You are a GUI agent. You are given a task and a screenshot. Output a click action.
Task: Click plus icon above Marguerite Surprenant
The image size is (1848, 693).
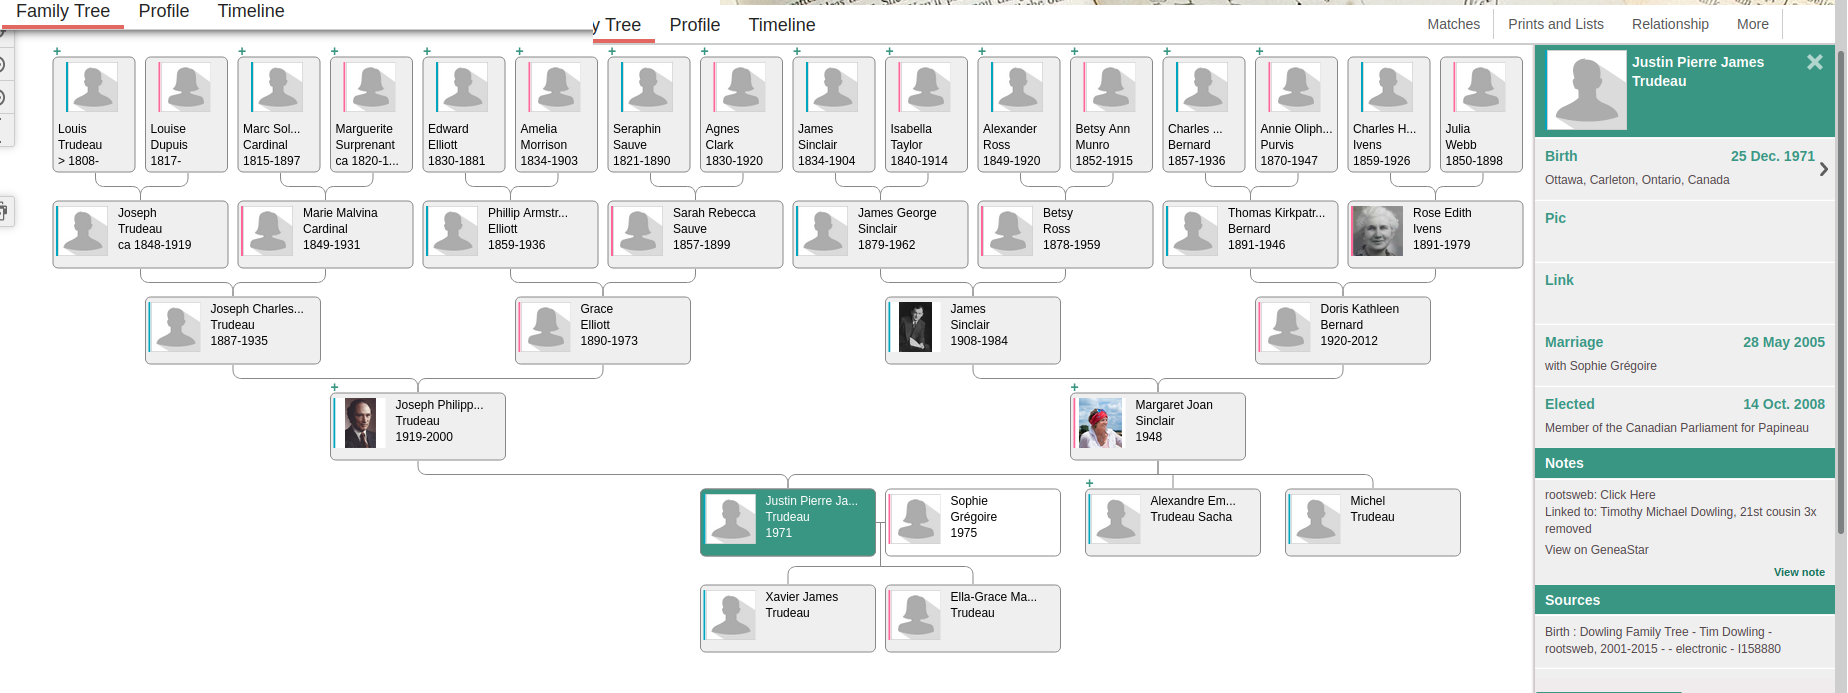click(334, 51)
